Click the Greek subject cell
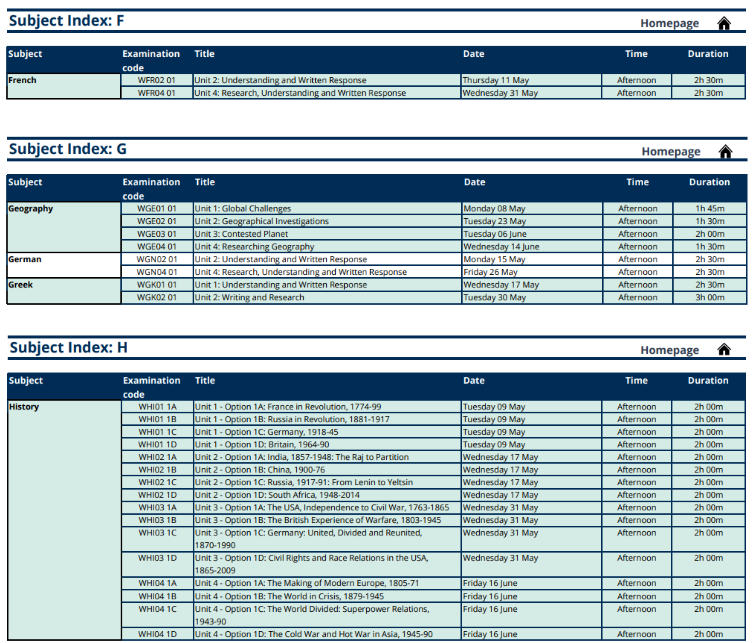 pyautogui.click(x=64, y=291)
